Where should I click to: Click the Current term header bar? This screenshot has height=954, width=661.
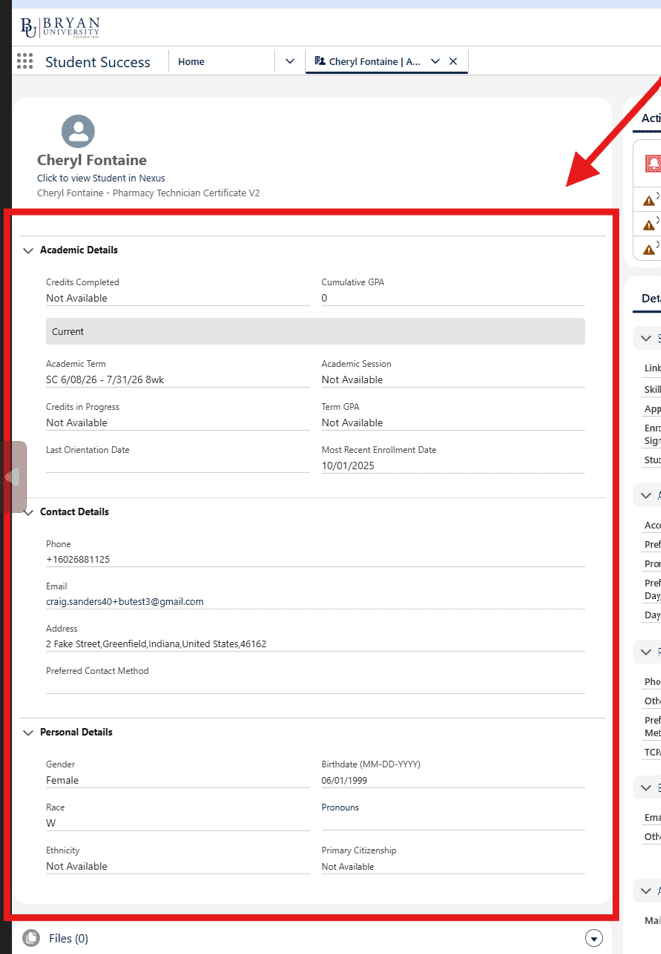click(315, 332)
